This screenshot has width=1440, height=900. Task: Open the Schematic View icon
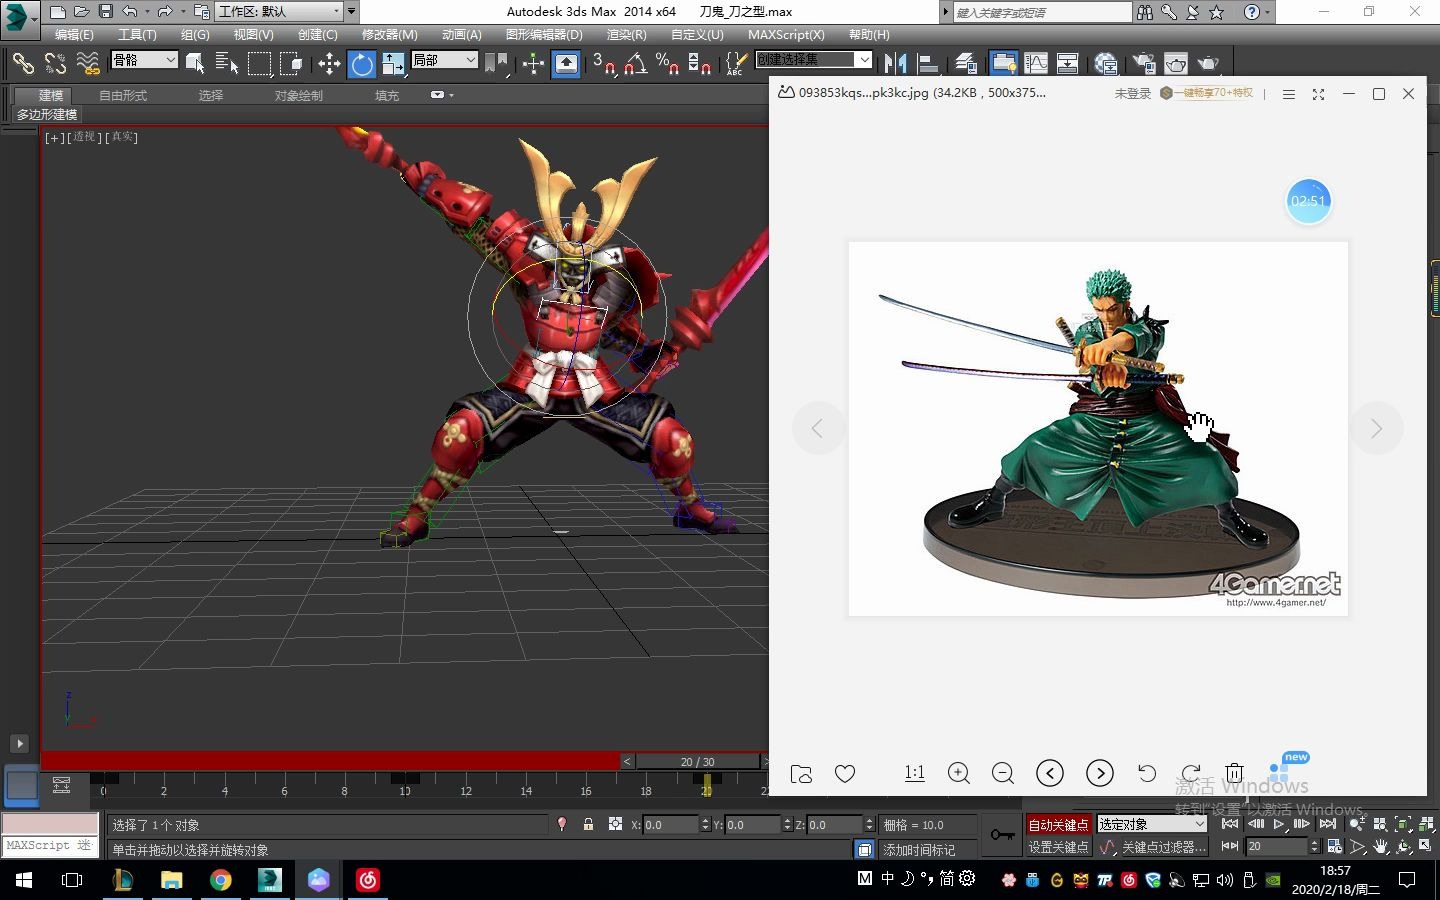1068,64
